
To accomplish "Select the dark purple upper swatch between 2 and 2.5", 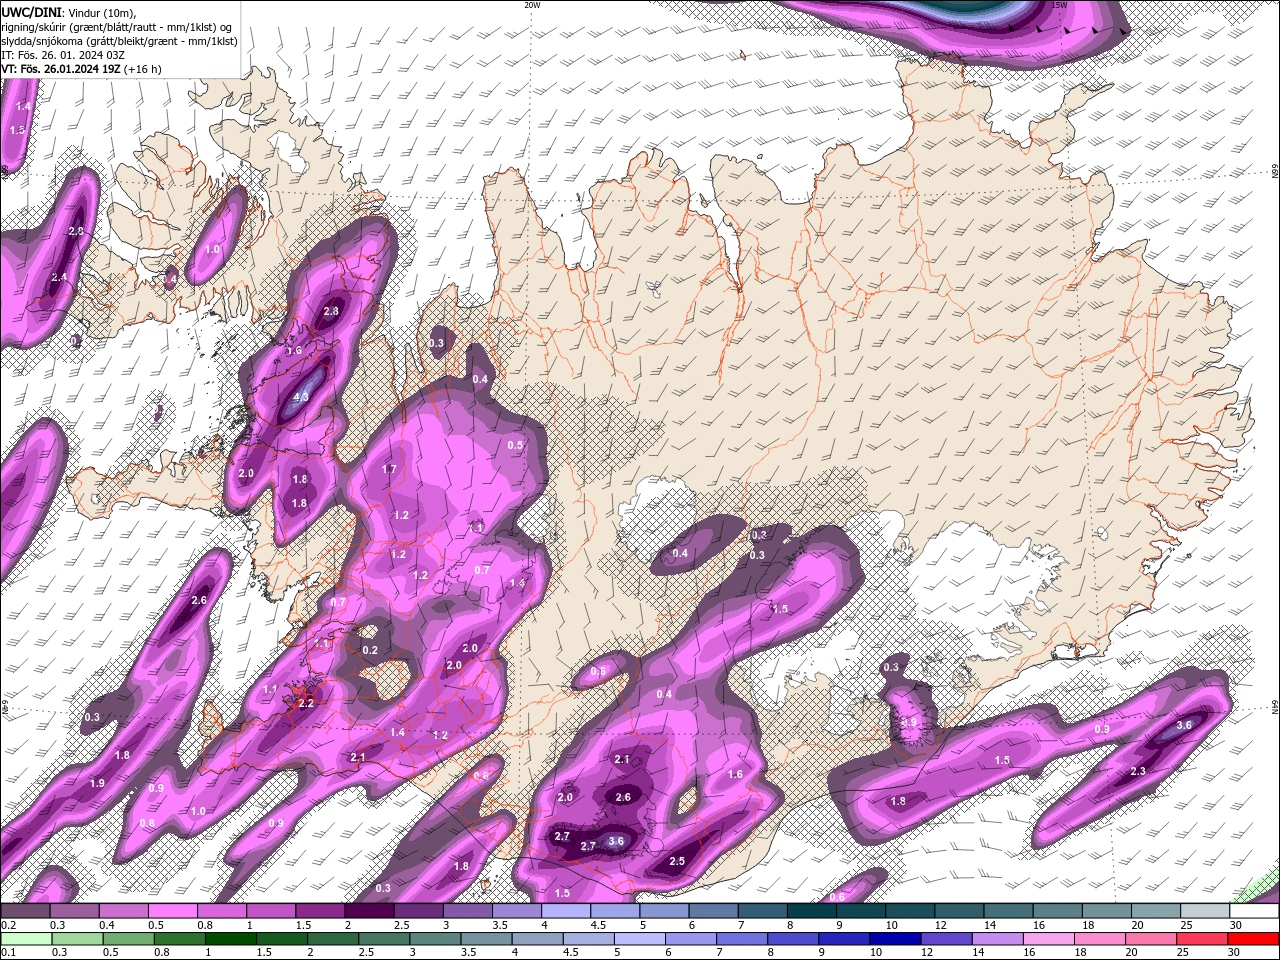I will [368, 912].
